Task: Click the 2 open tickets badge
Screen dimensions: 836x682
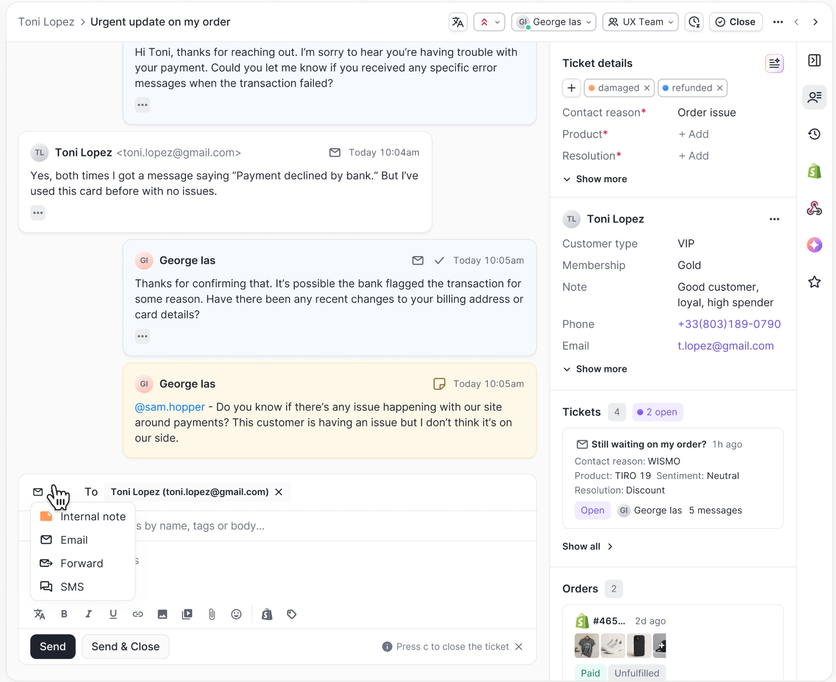Action: tap(657, 412)
